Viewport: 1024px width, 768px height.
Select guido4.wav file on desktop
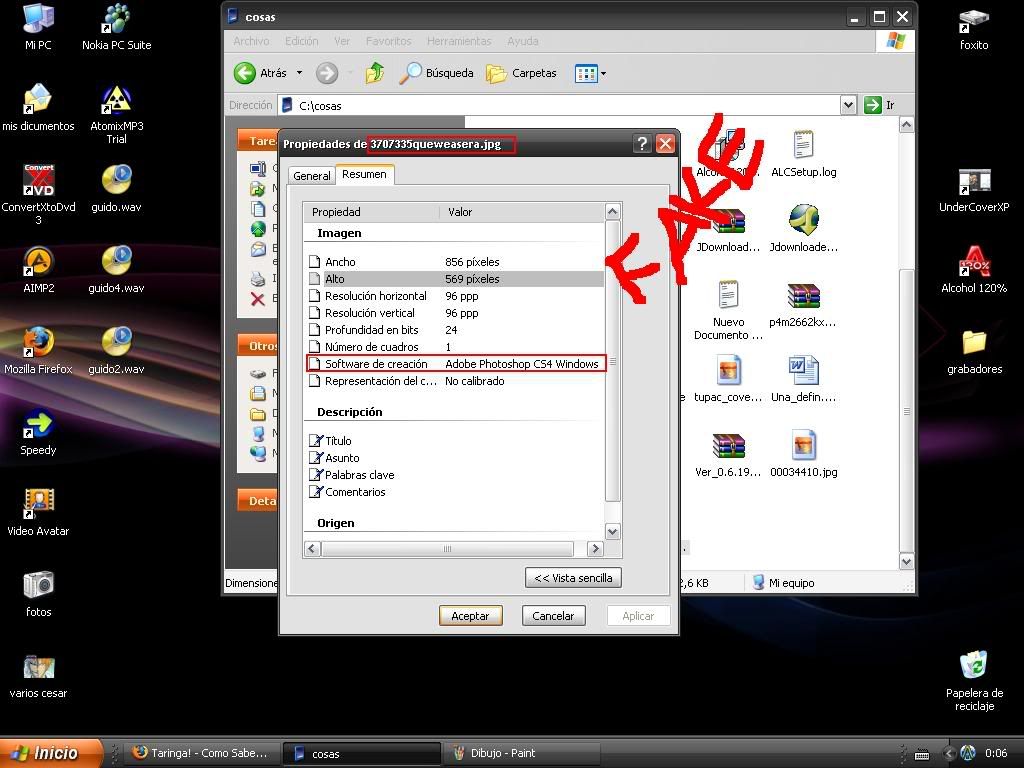click(116, 269)
